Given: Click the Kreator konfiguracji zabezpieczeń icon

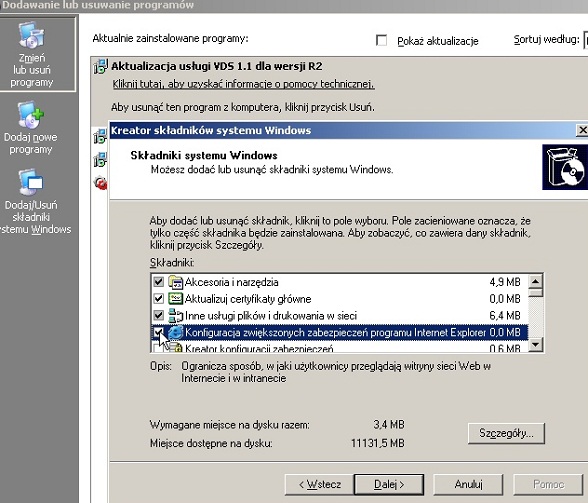Looking at the screenshot, I should 175,347.
